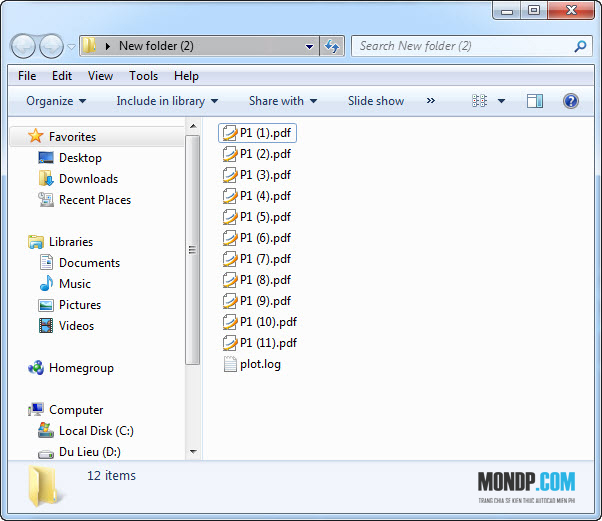Select file P1 (1).pdf
The image size is (602, 521).
257,133
